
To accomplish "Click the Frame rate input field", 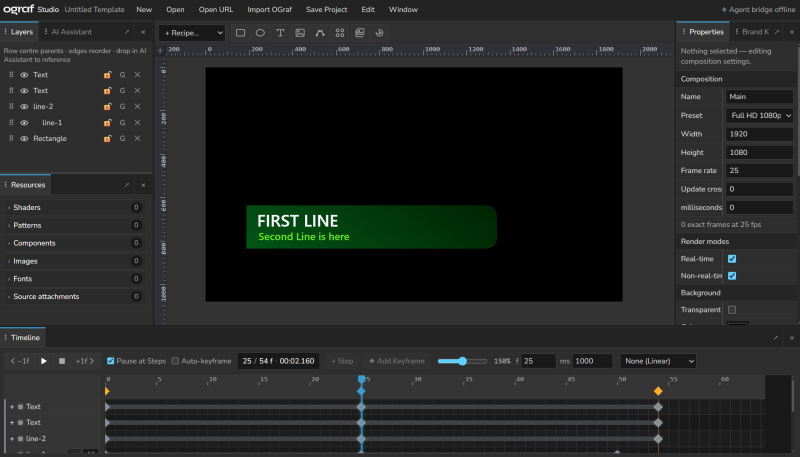I will pos(759,170).
